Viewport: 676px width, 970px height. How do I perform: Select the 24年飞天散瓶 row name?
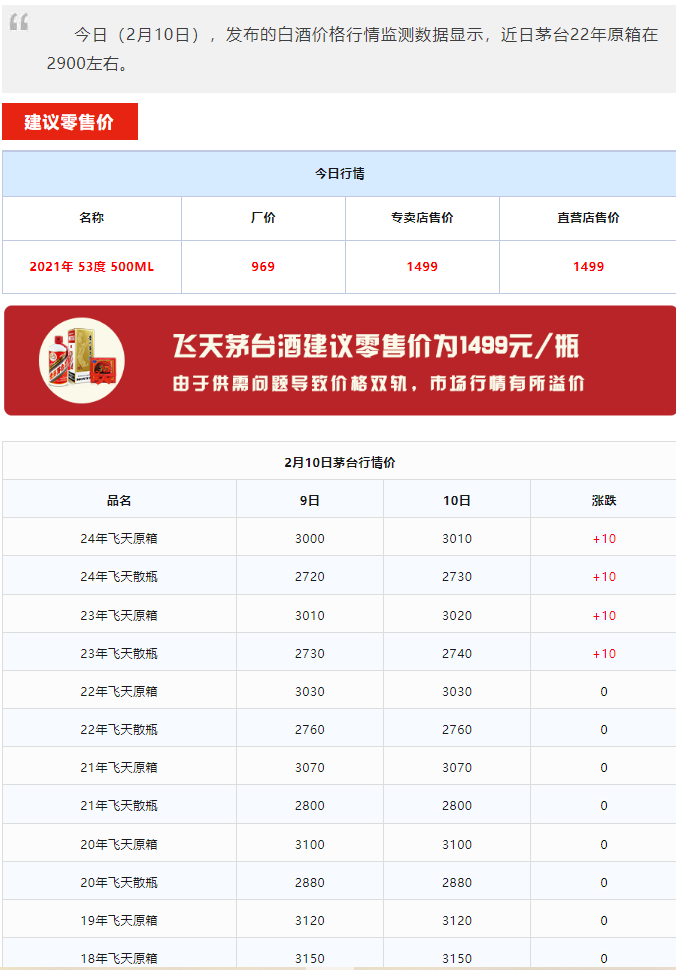tap(119, 577)
